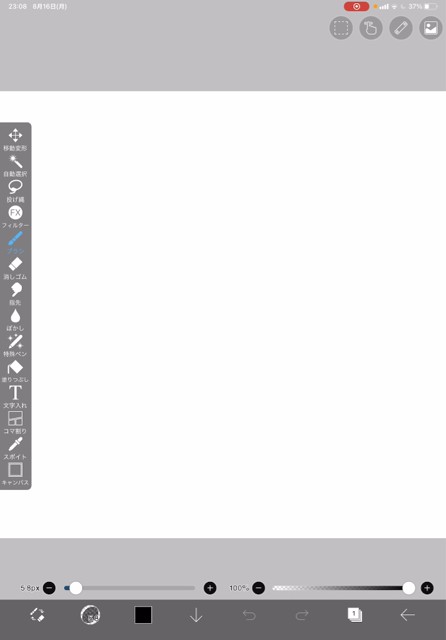Select the Lasso (投げ縄) tool
Screen dimensions: 446x640
pos(15,191)
